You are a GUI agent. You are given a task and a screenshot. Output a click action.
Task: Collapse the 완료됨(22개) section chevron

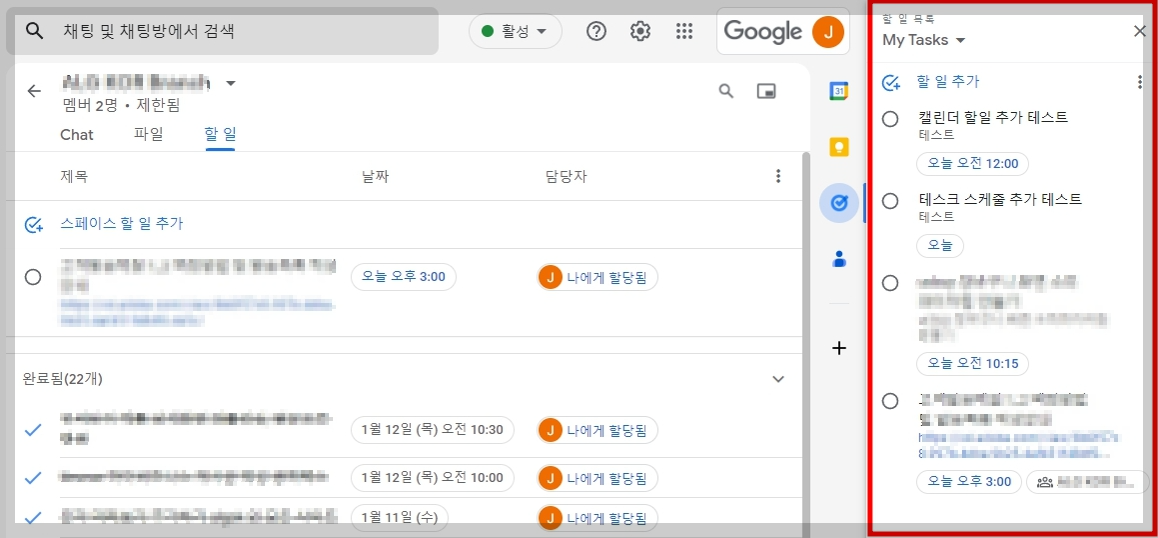pos(778,379)
